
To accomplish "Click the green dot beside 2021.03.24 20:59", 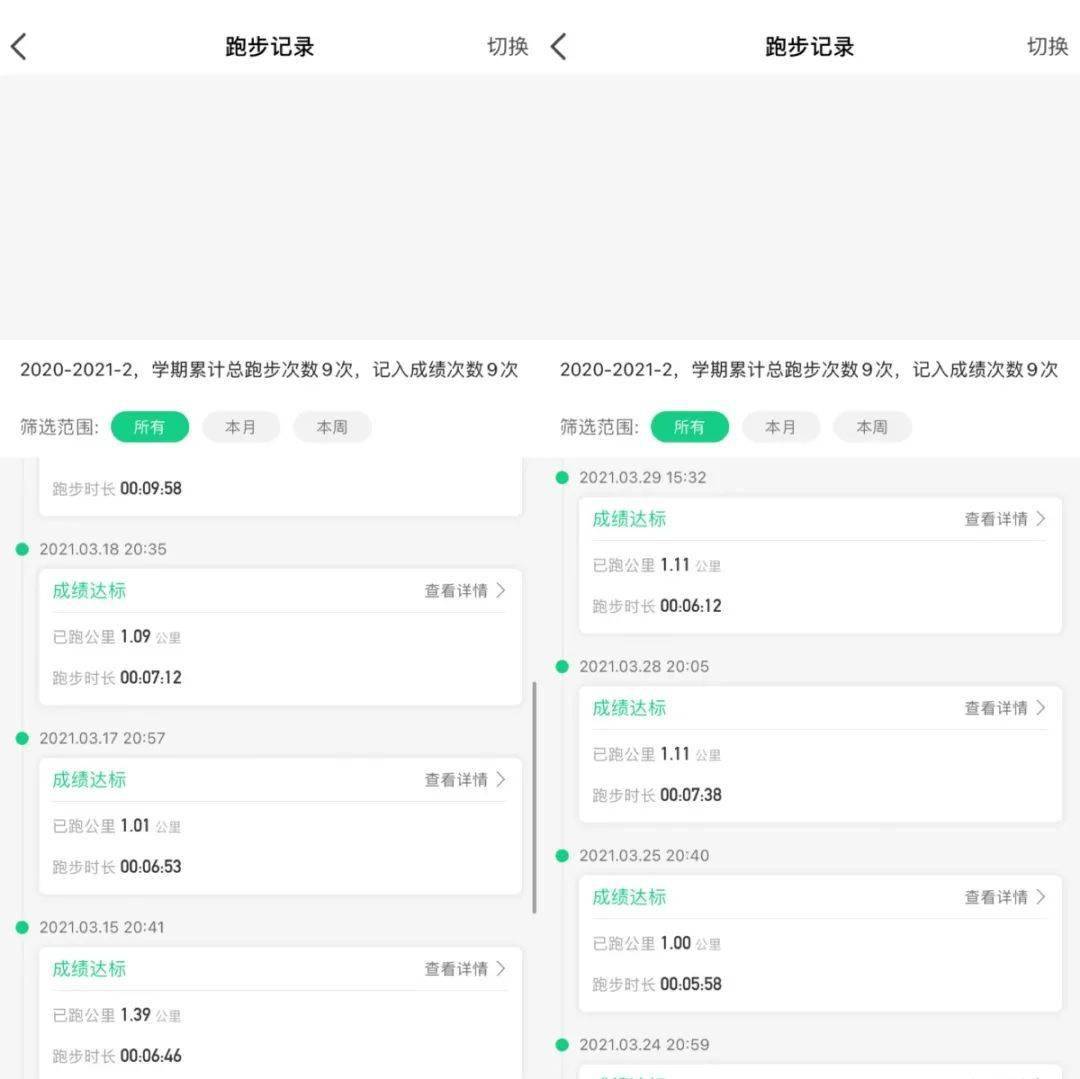I will pos(562,1045).
